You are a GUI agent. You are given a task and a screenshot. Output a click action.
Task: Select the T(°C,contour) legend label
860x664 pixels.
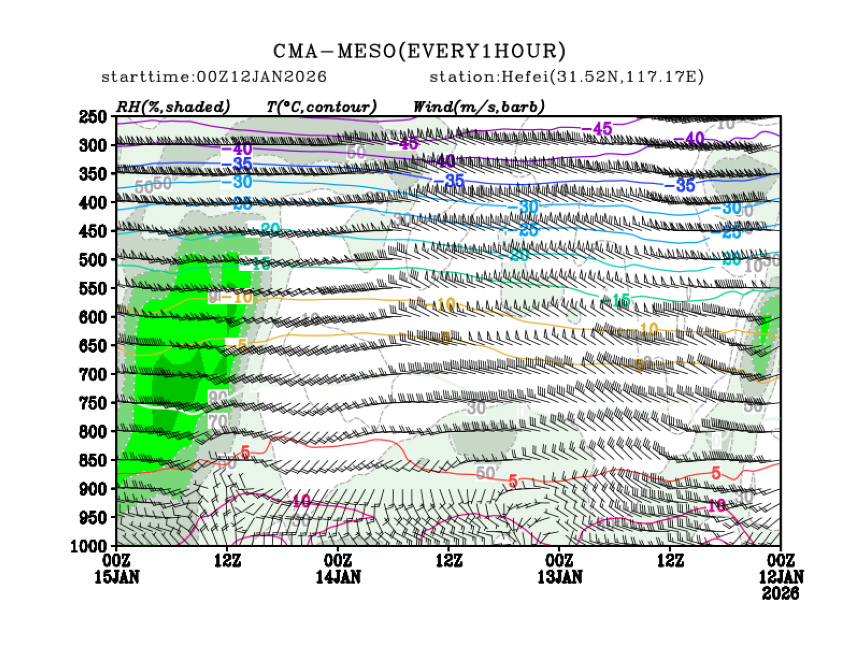tap(321, 106)
